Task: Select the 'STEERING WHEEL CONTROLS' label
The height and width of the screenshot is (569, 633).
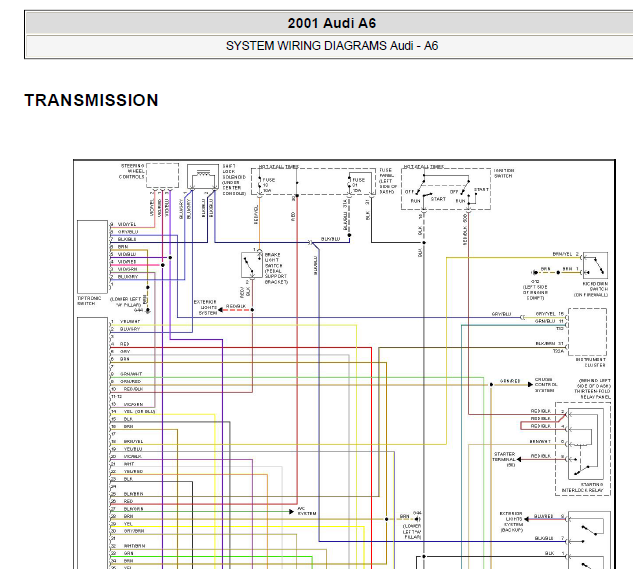Action: [132, 171]
